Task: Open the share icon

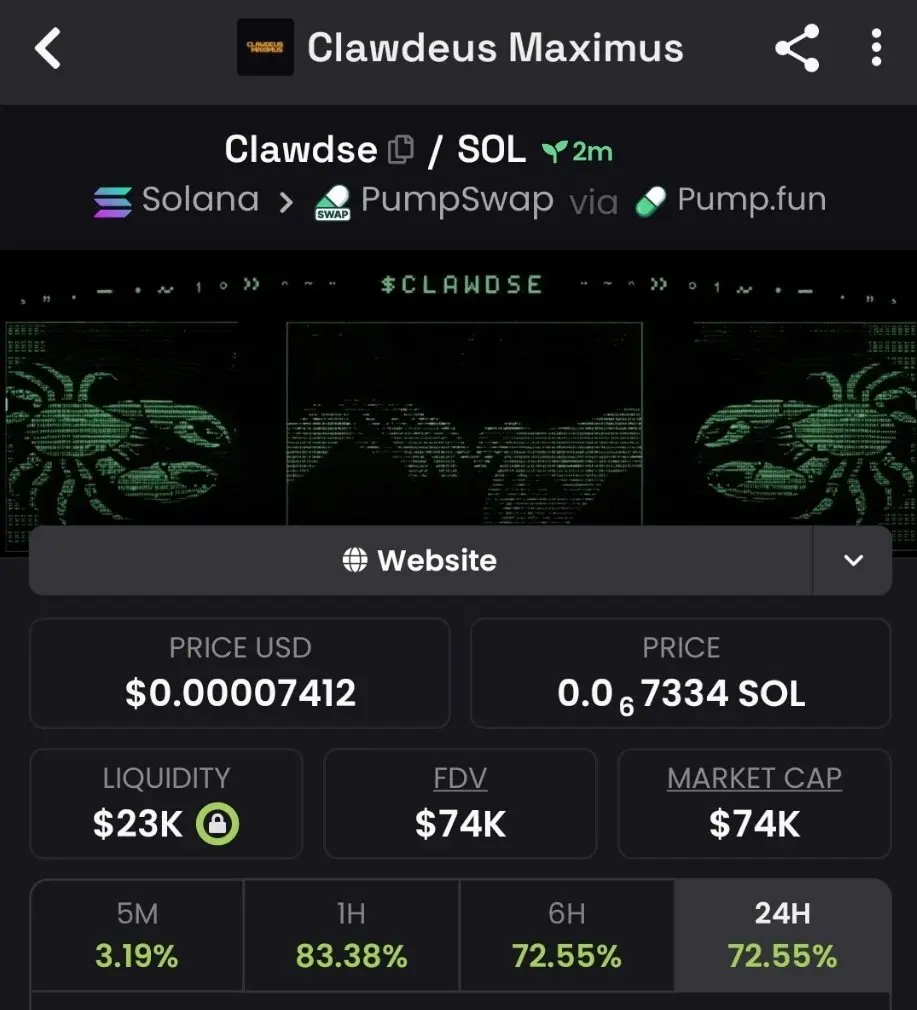Action: [797, 48]
